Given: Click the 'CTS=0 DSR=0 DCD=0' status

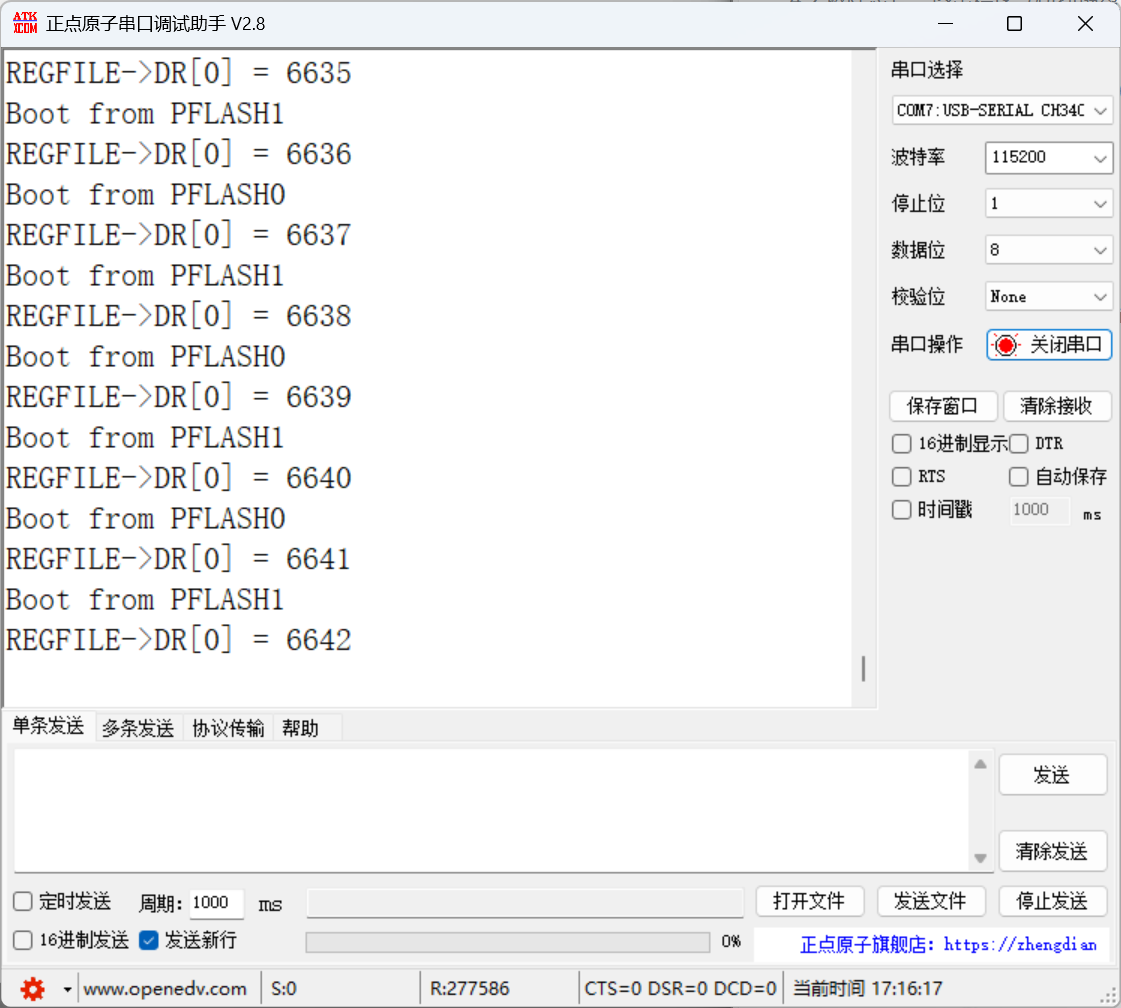Looking at the screenshot, I should coord(680,989).
